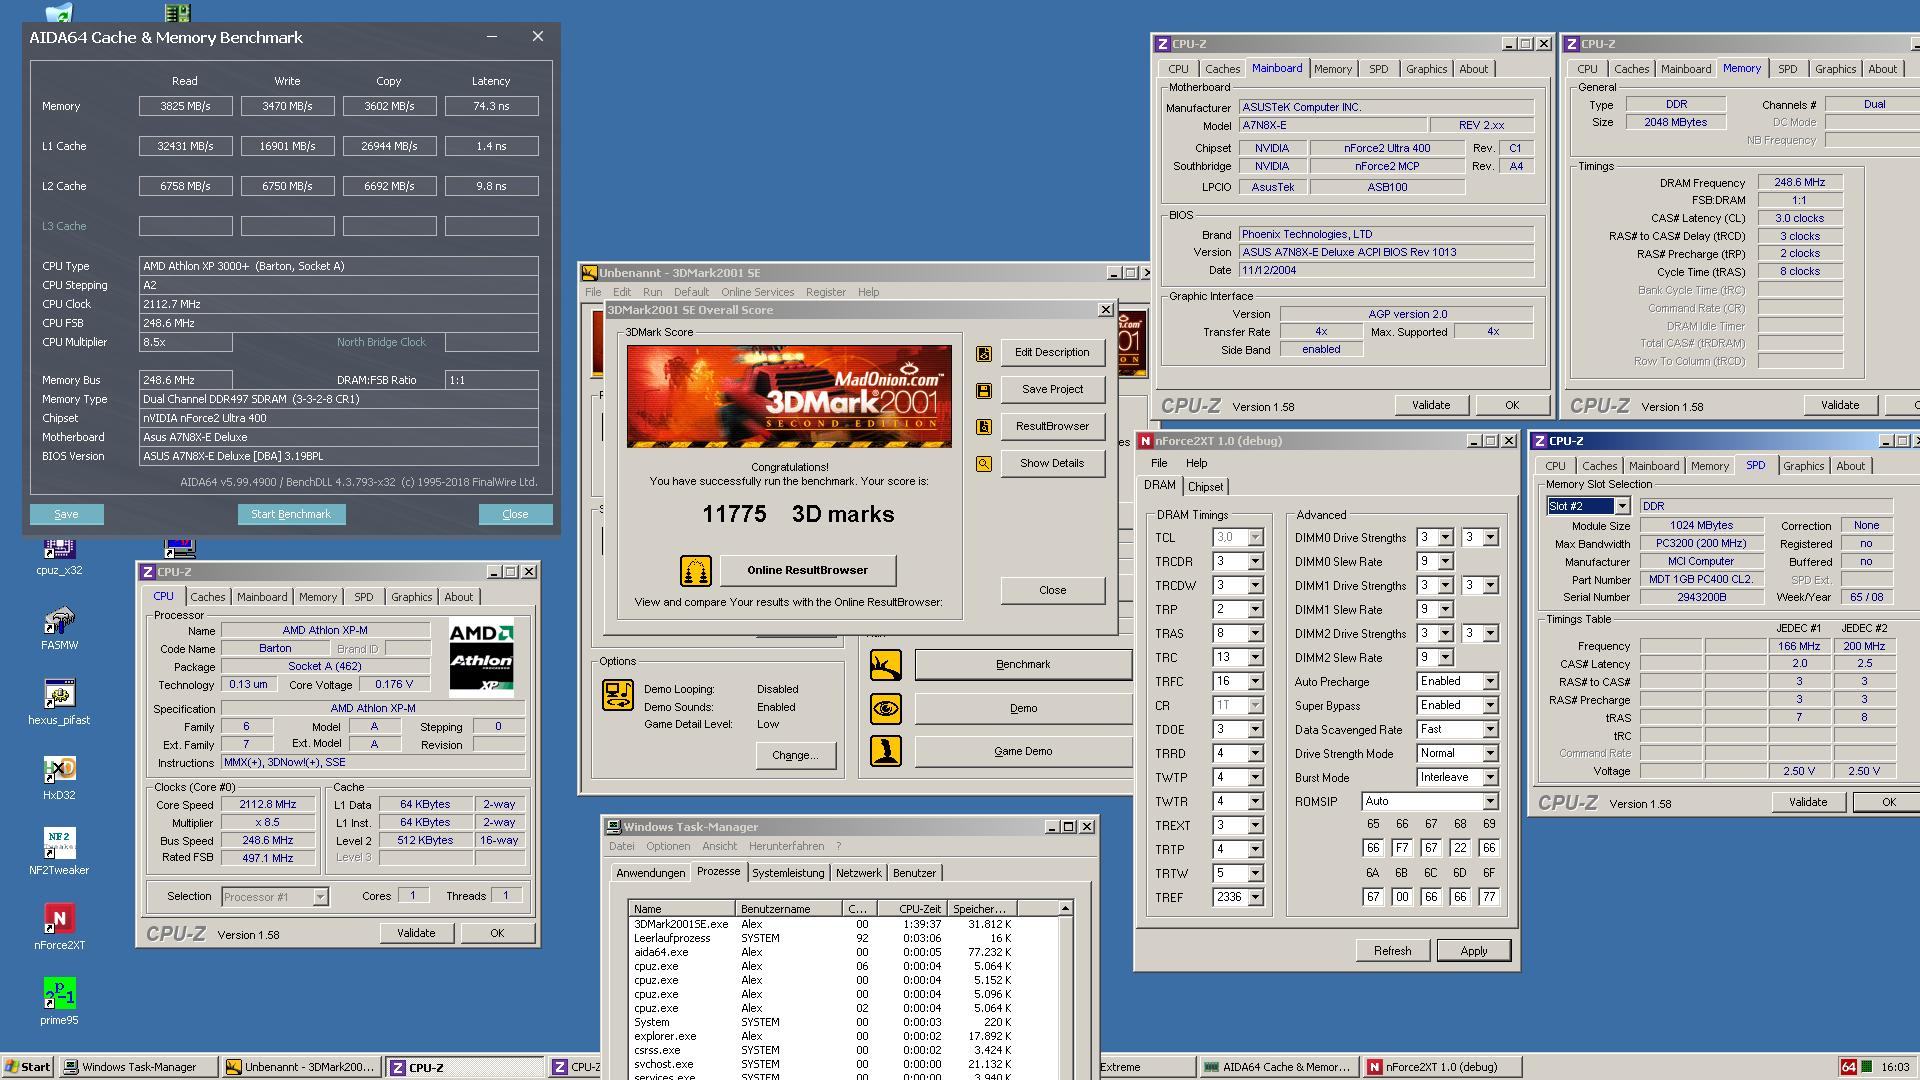
Task: Click ROMSIP register 6F value field
Action: point(1489,897)
